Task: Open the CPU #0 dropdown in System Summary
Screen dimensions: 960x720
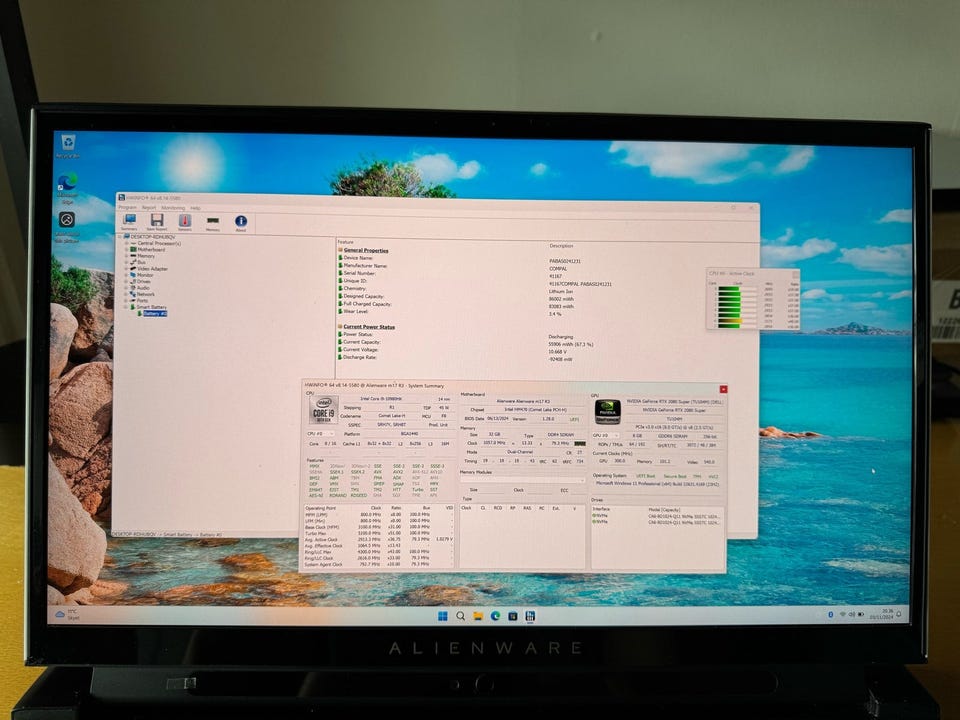Action: coord(320,434)
